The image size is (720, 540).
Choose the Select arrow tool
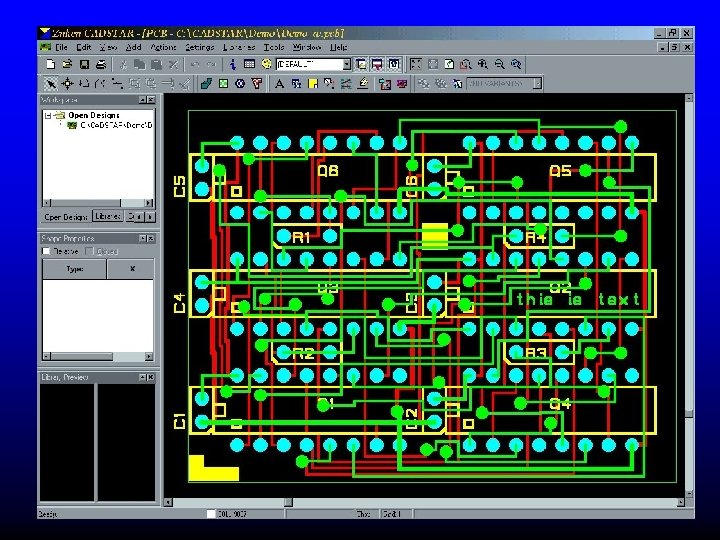click(51, 84)
